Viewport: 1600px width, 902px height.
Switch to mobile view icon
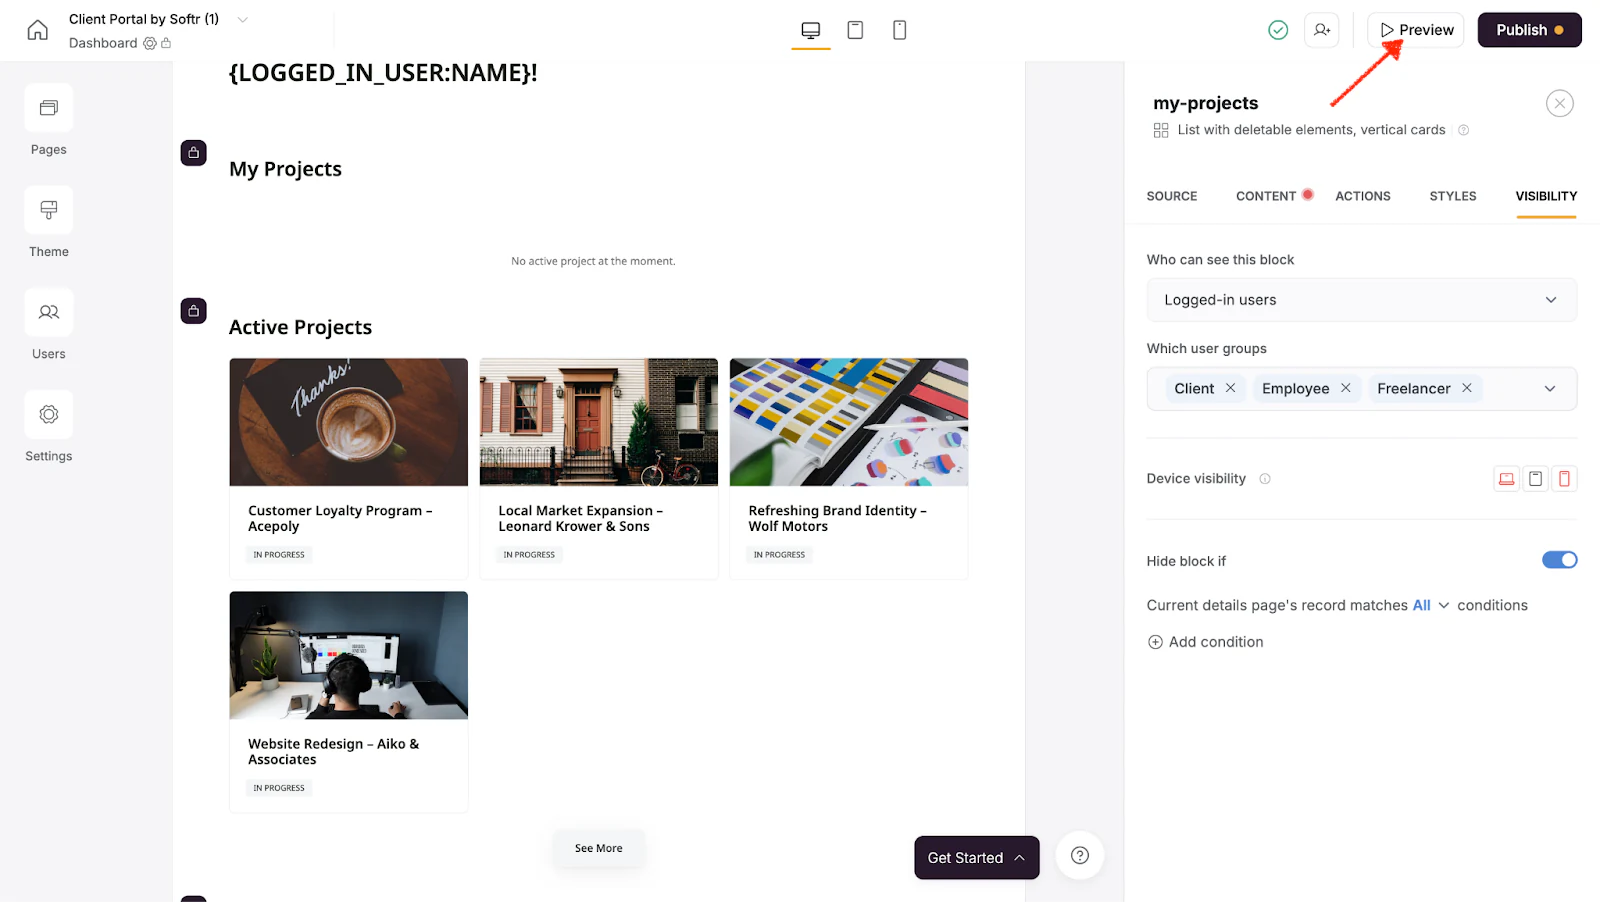[x=899, y=30]
